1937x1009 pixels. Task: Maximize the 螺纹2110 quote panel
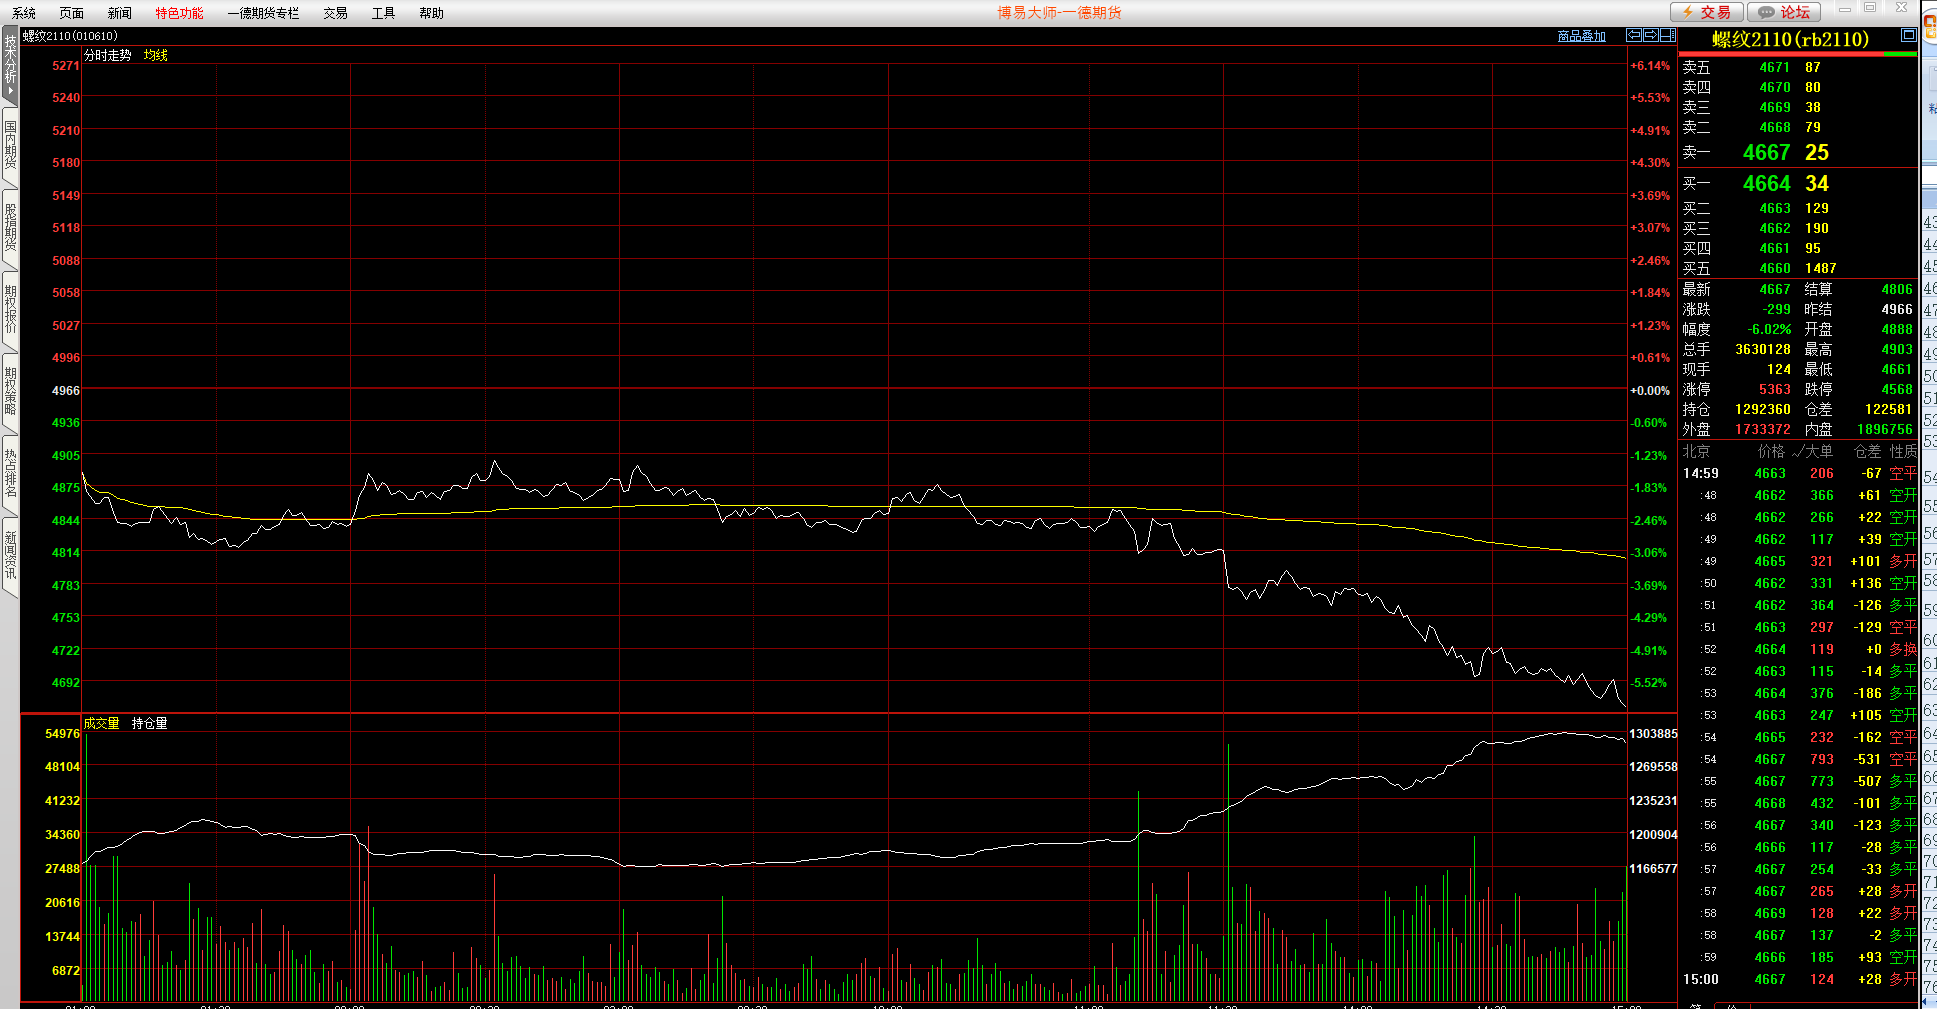click(x=1908, y=35)
